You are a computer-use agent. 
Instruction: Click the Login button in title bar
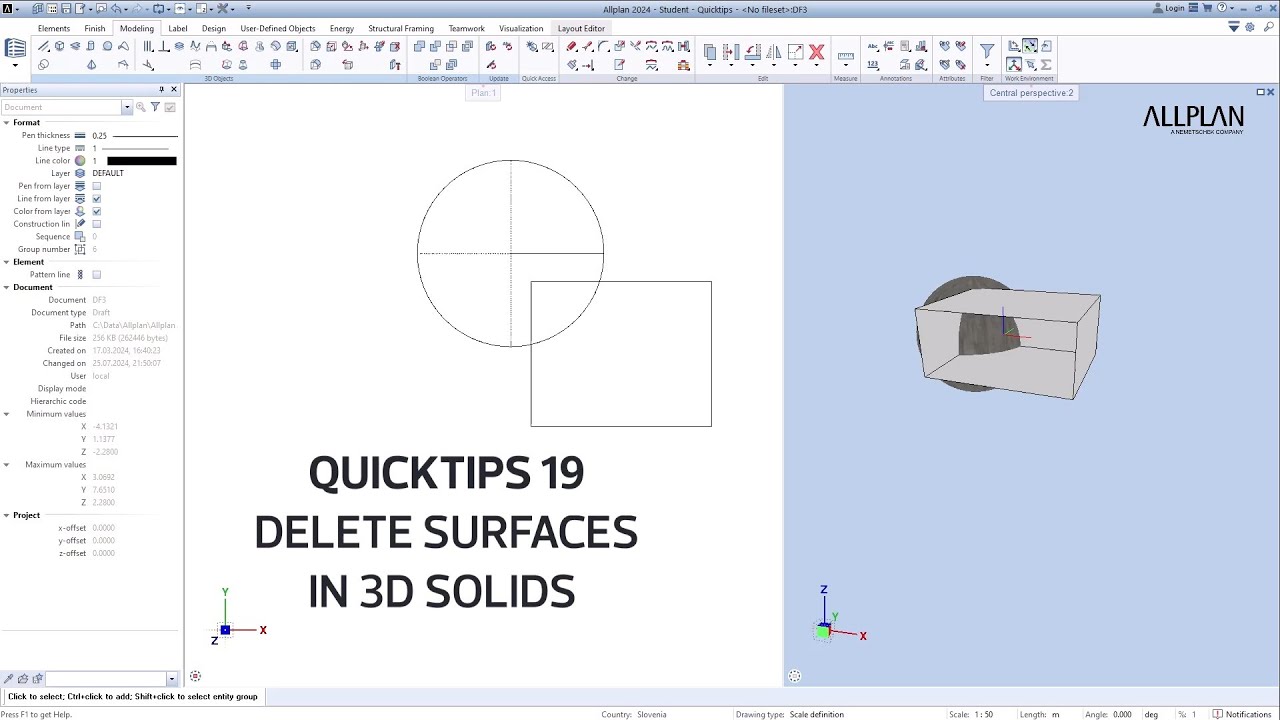pos(1169,8)
